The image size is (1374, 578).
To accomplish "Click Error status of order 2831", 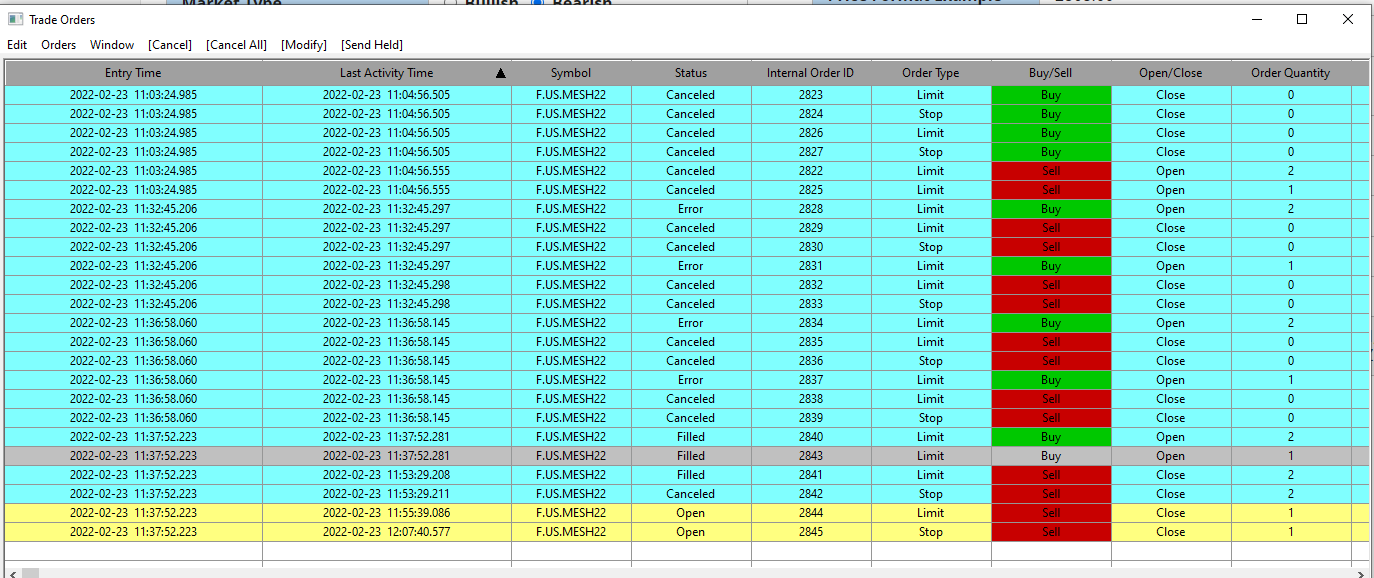I will click(x=691, y=266).
